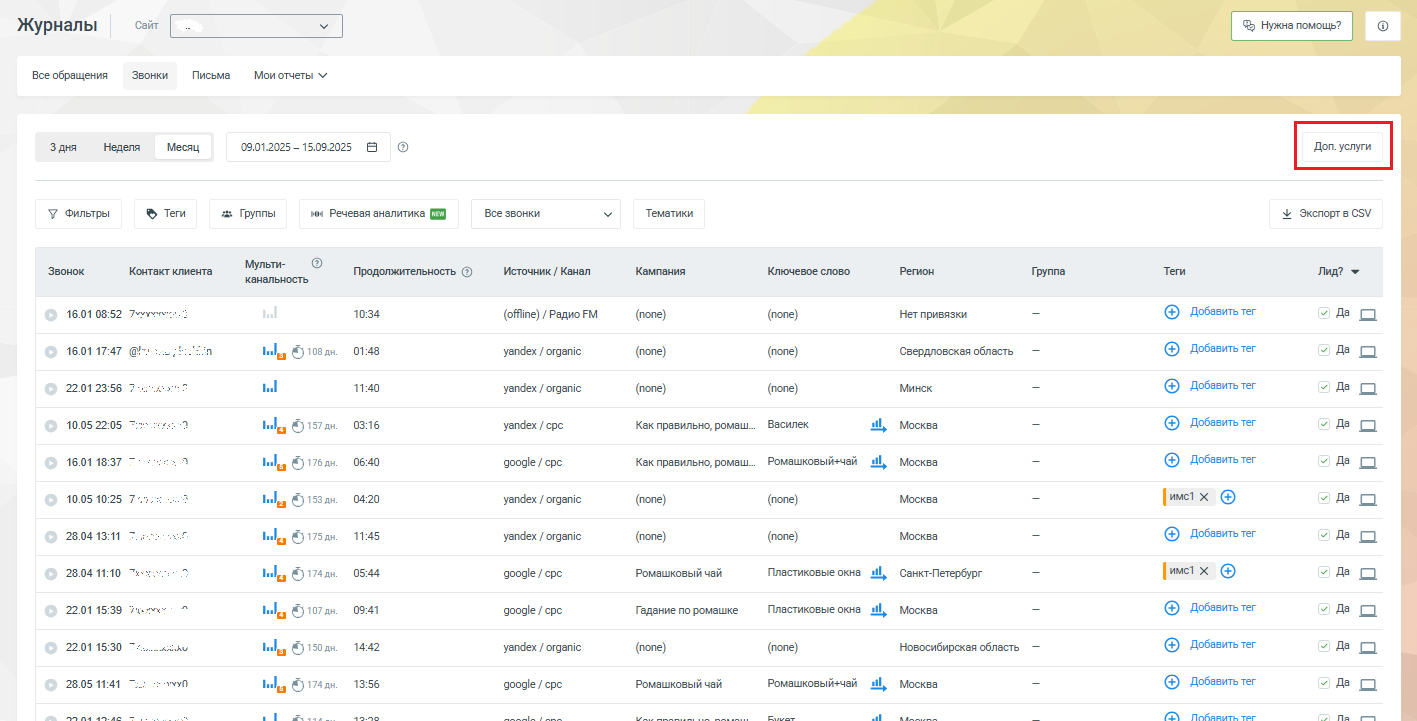Click laptop device icon in 28.04 13:11 row

click(x=1368, y=537)
